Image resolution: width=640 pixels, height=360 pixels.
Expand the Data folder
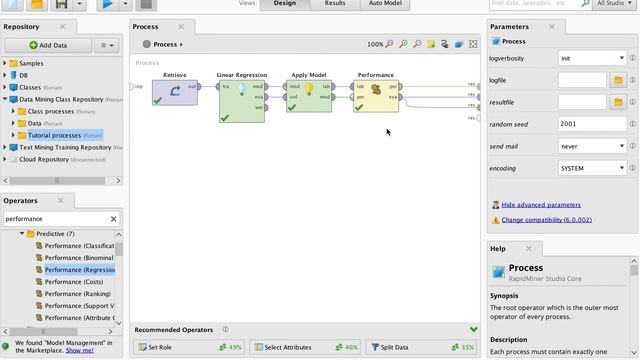coord(13,123)
